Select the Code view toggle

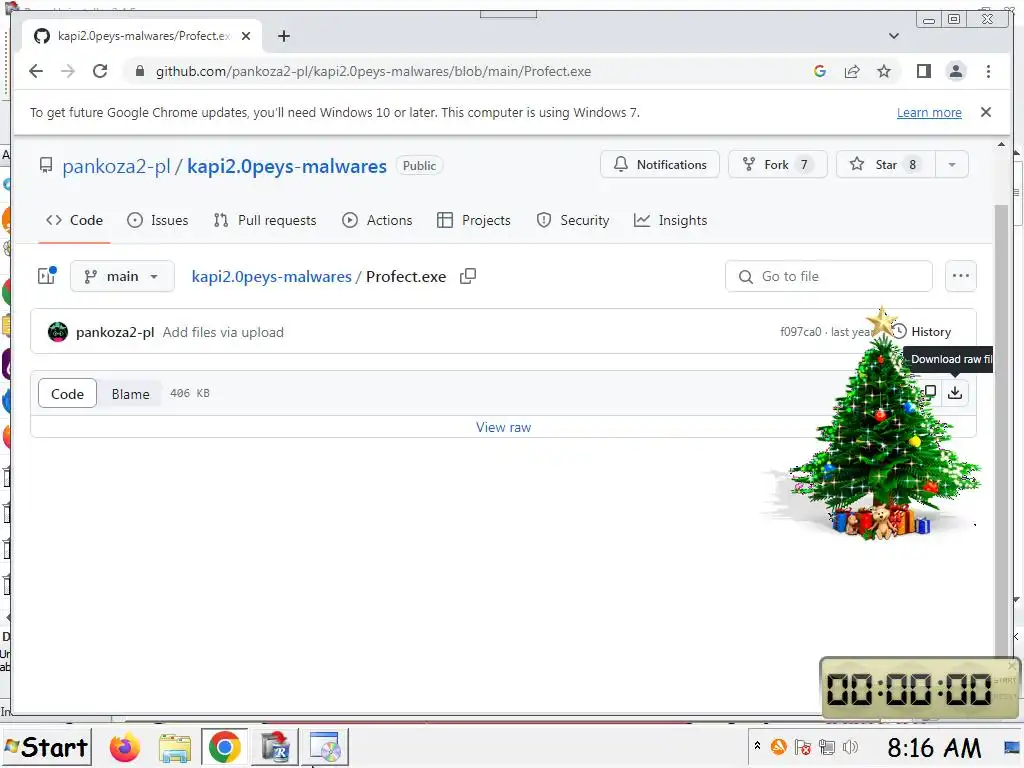[67, 394]
